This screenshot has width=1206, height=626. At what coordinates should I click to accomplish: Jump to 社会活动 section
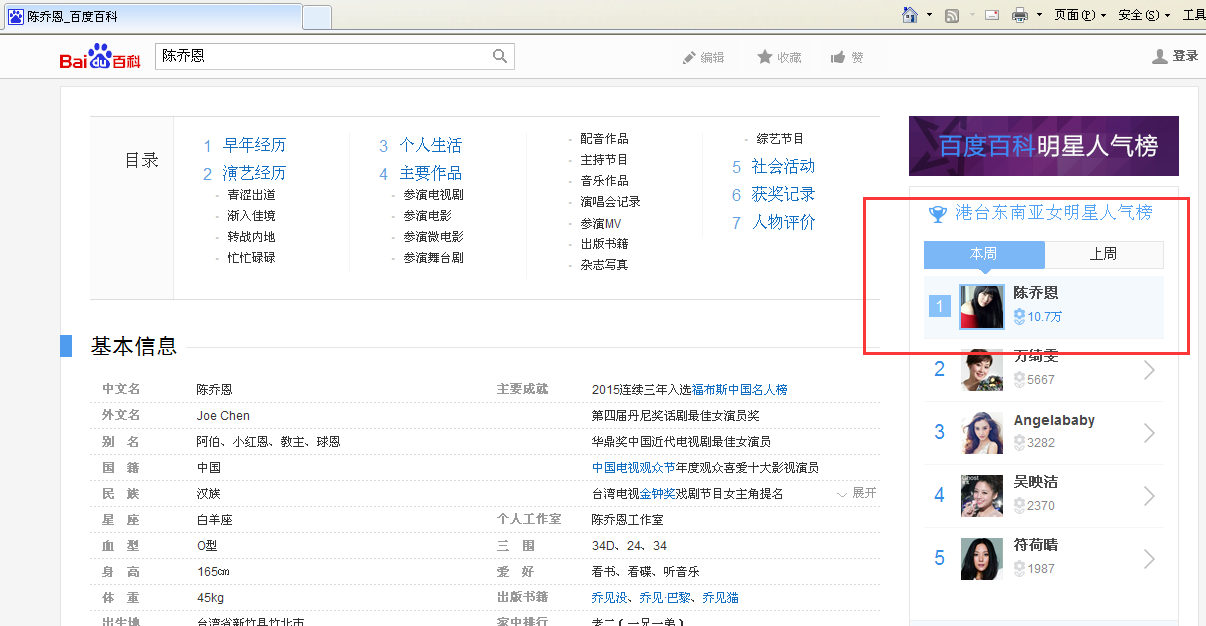[x=784, y=167]
